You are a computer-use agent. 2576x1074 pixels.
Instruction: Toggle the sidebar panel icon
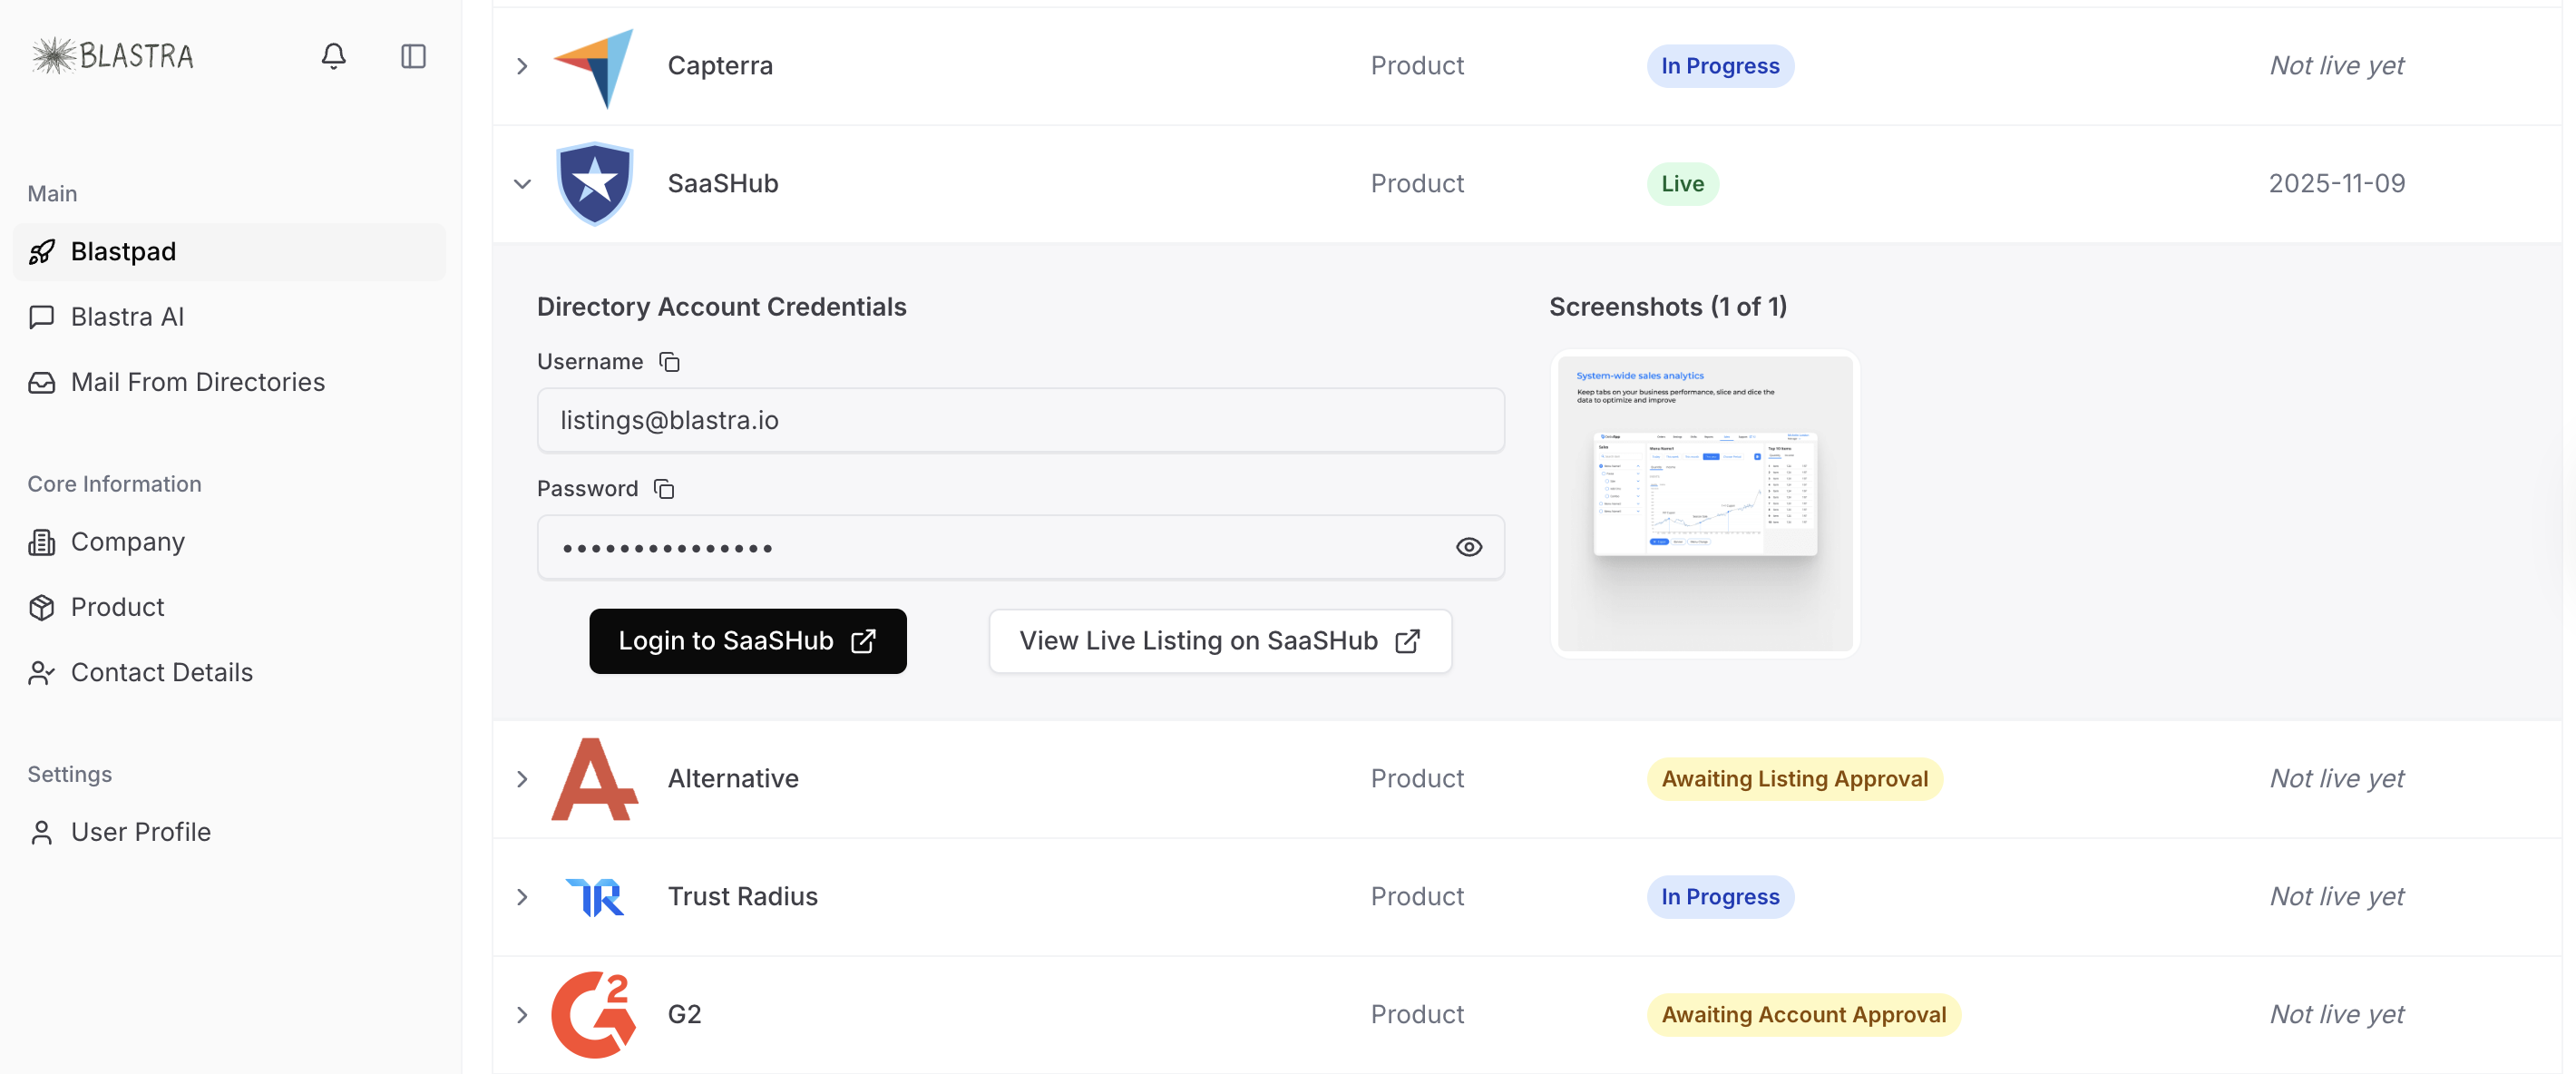coord(413,56)
